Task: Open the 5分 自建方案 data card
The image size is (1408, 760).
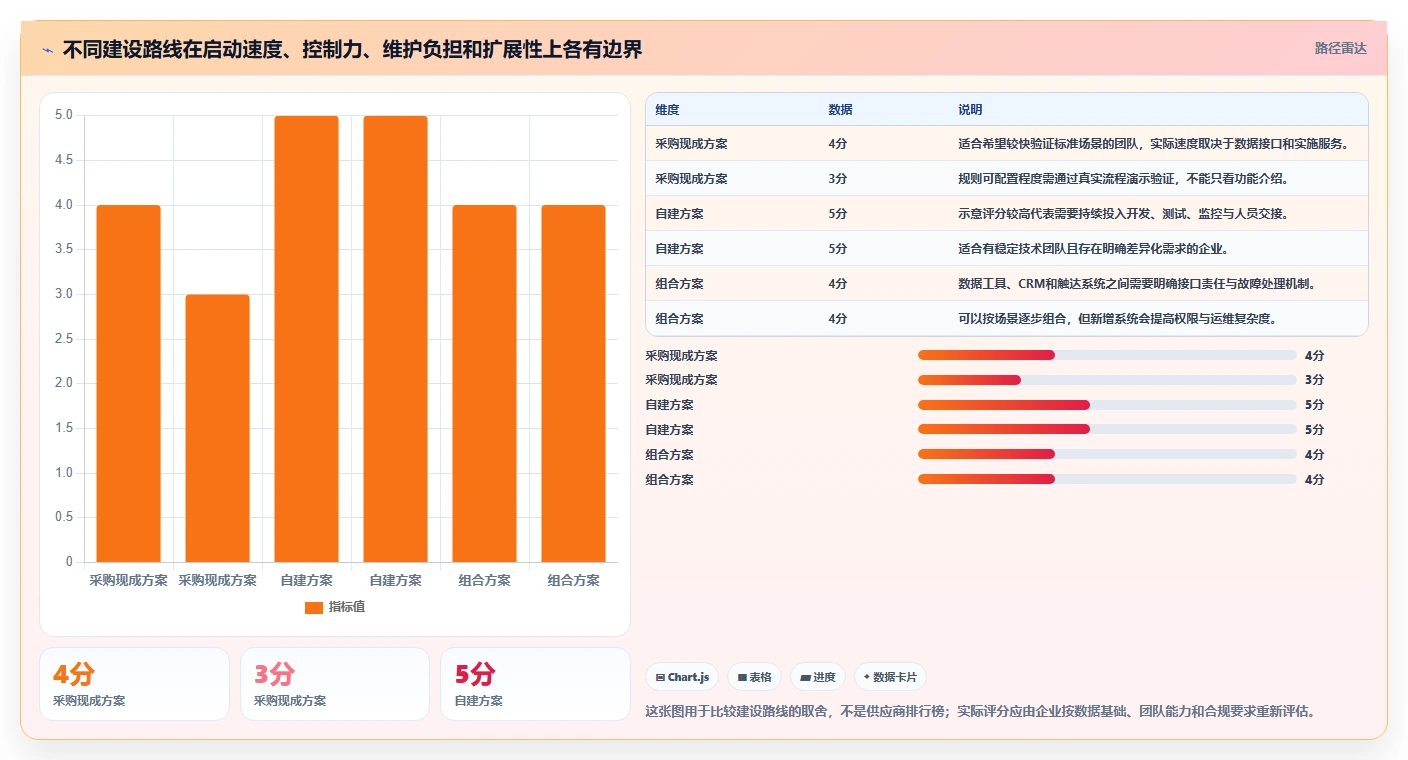Action: click(x=535, y=684)
